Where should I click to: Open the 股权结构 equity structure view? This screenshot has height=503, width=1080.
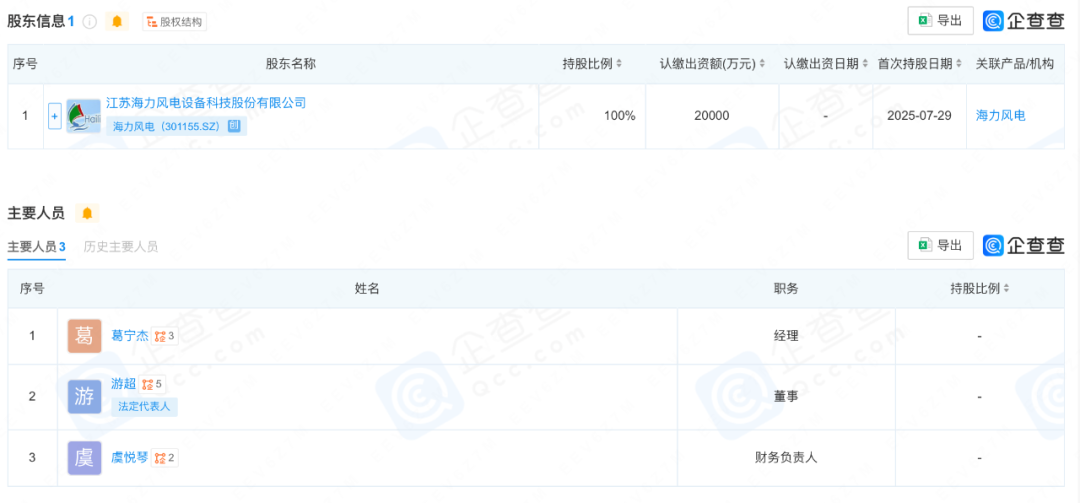[174, 22]
